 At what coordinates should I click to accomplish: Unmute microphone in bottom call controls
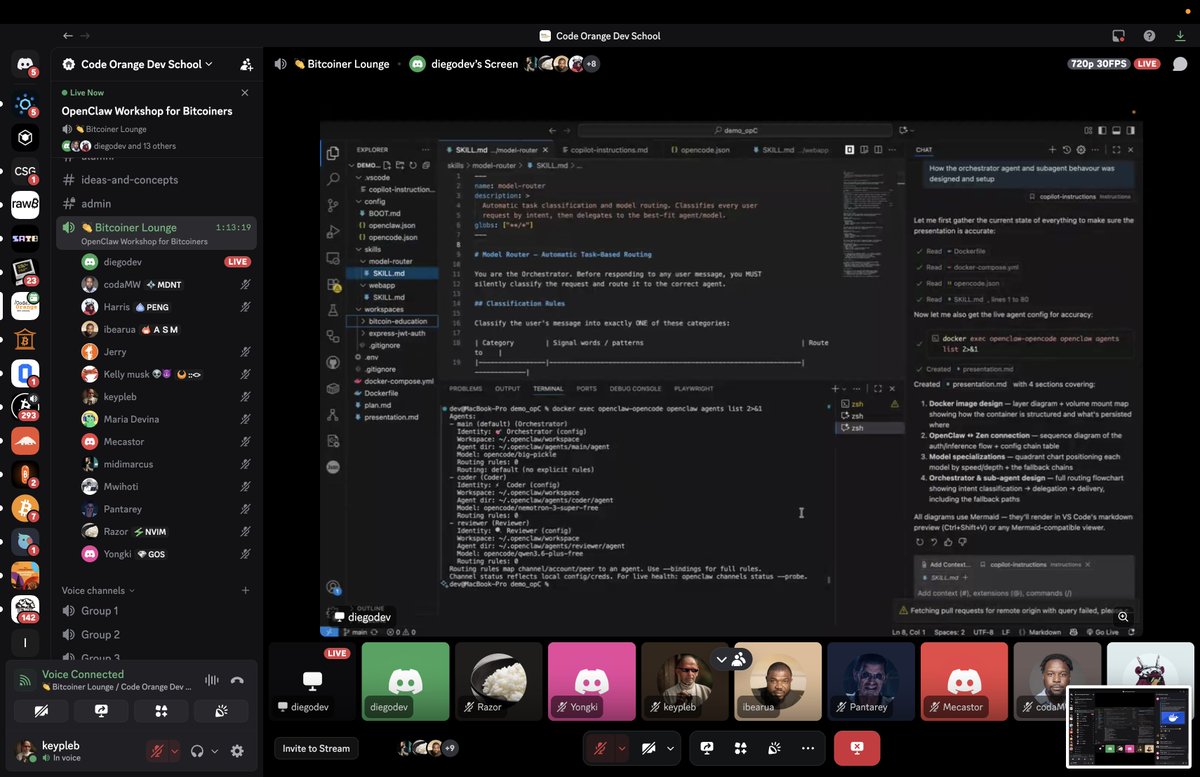[x=600, y=748]
